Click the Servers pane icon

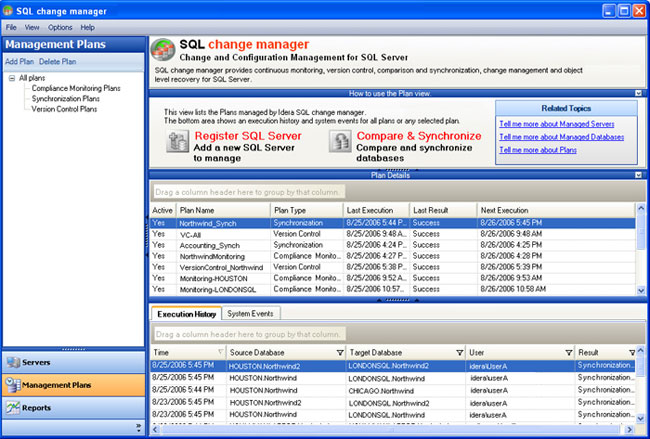[x=13, y=362]
